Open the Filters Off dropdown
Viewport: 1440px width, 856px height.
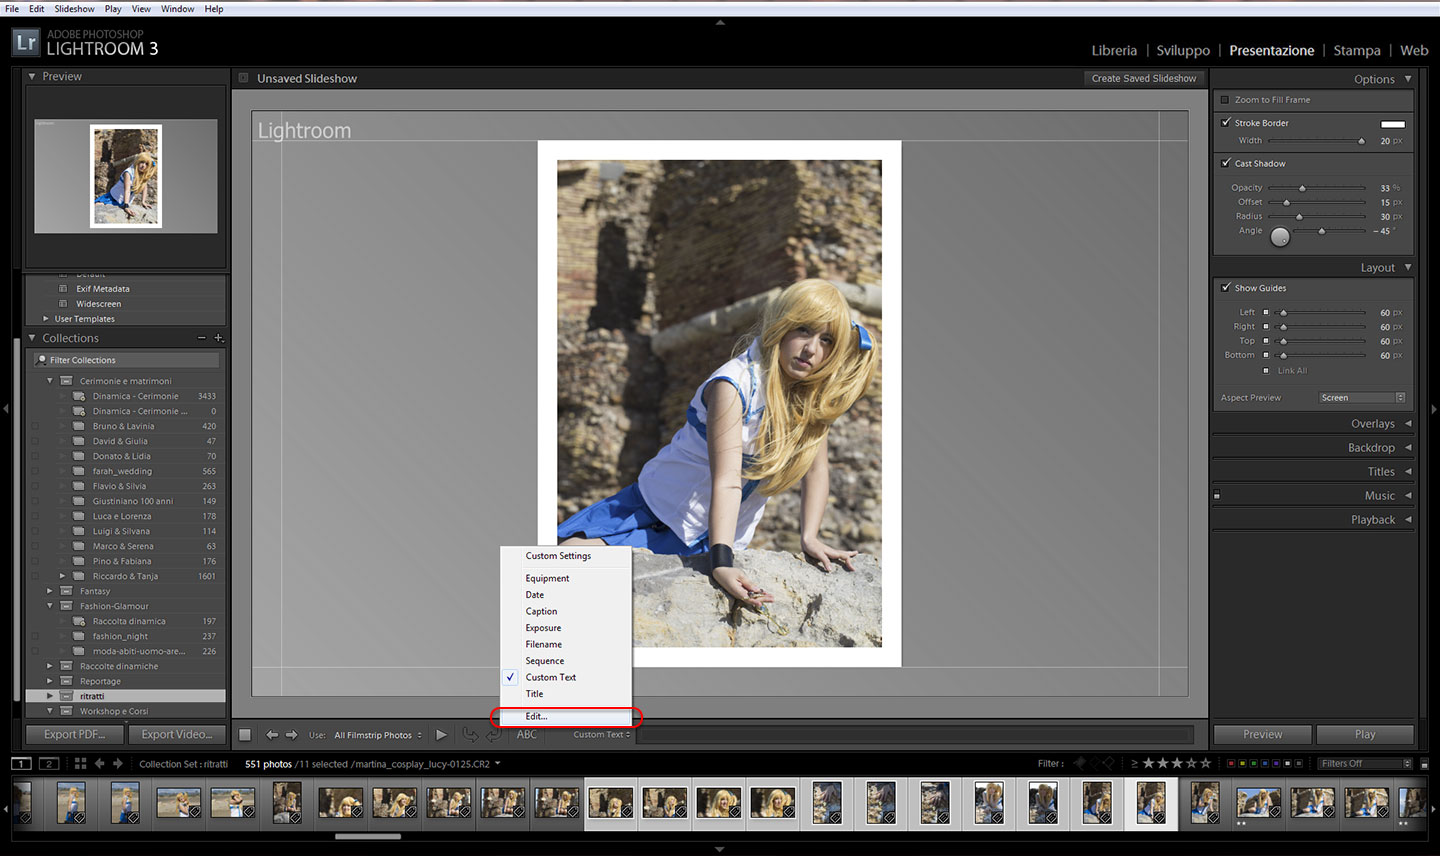pos(1364,764)
